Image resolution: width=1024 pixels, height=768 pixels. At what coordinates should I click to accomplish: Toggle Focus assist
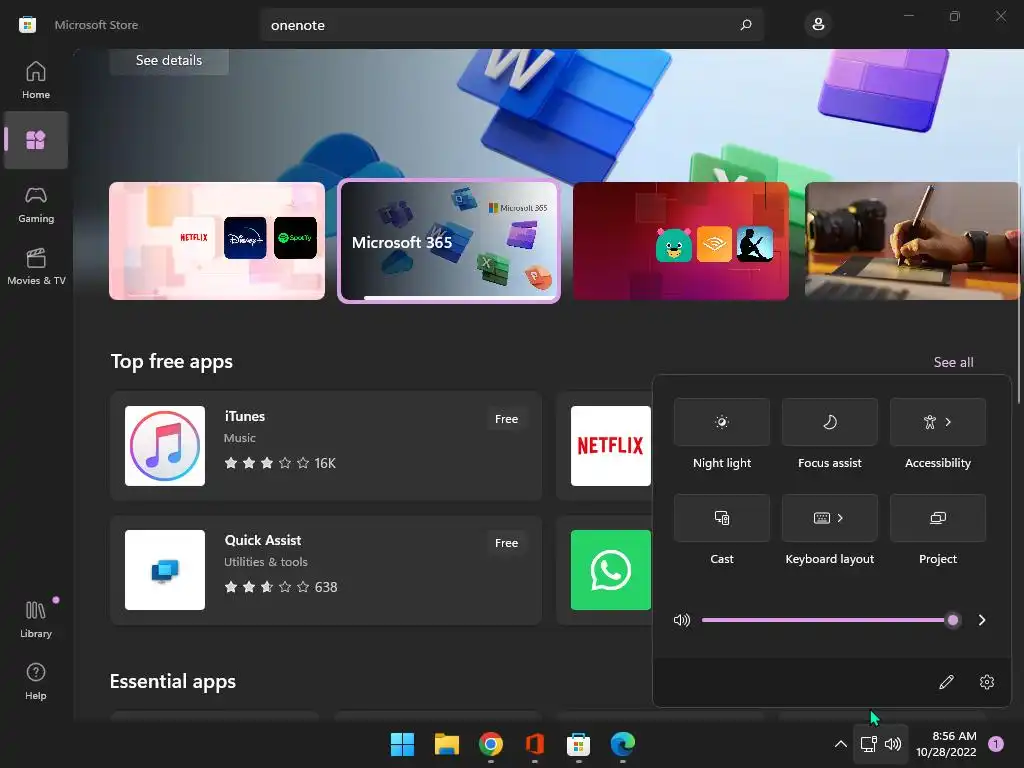click(829, 422)
